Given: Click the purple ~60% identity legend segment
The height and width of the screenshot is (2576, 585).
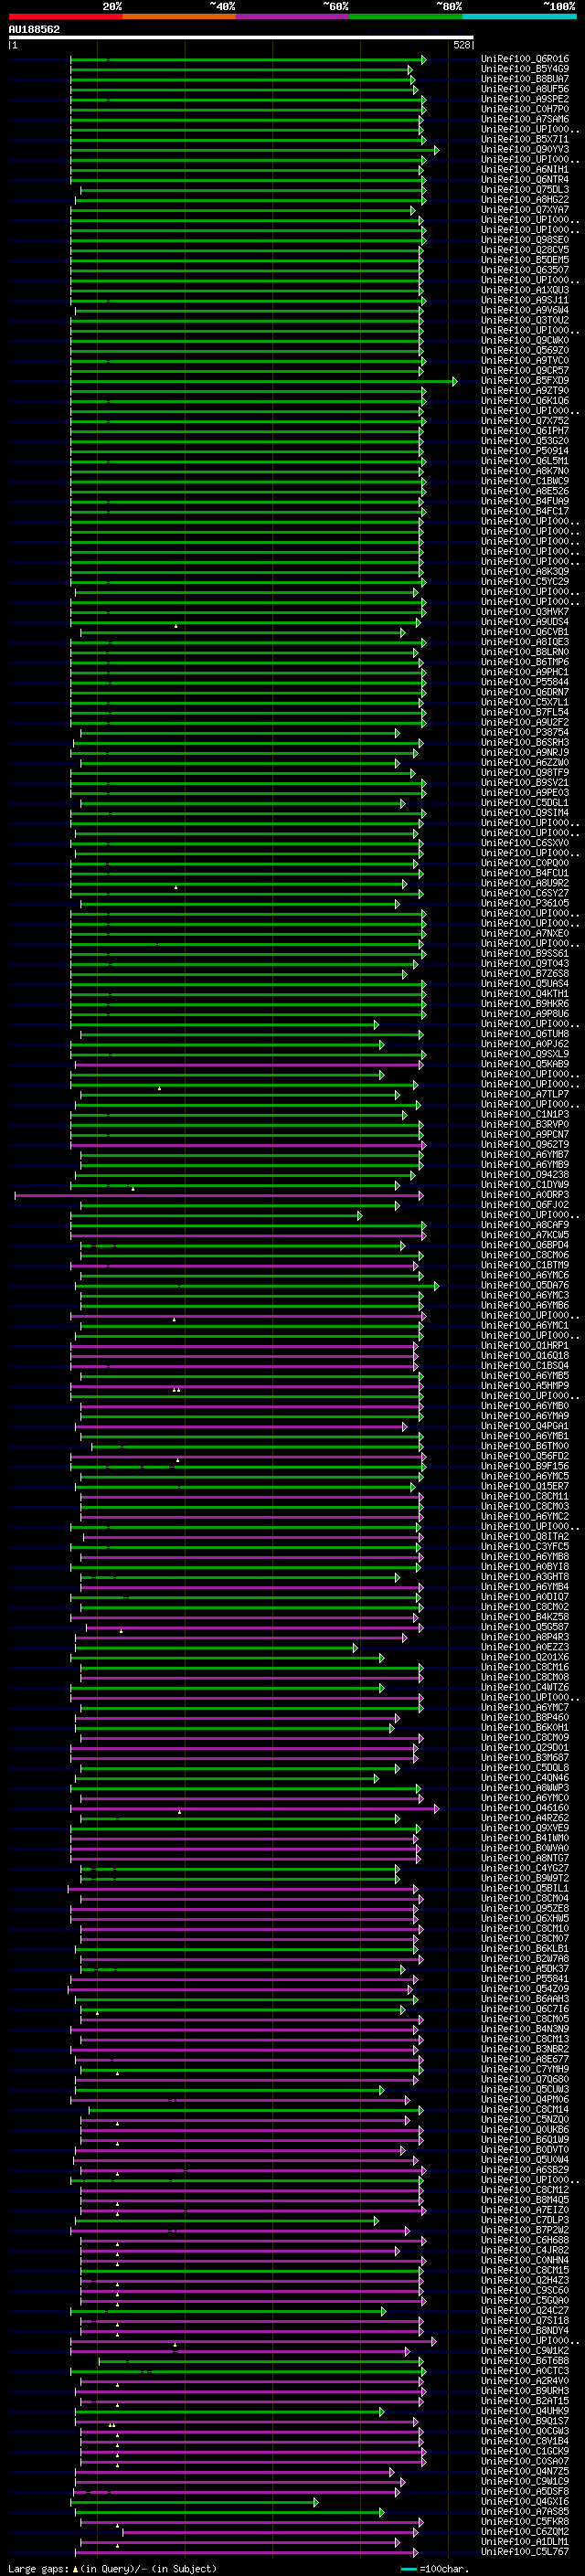Looking at the screenshot, I should click(x=293, y=17).
